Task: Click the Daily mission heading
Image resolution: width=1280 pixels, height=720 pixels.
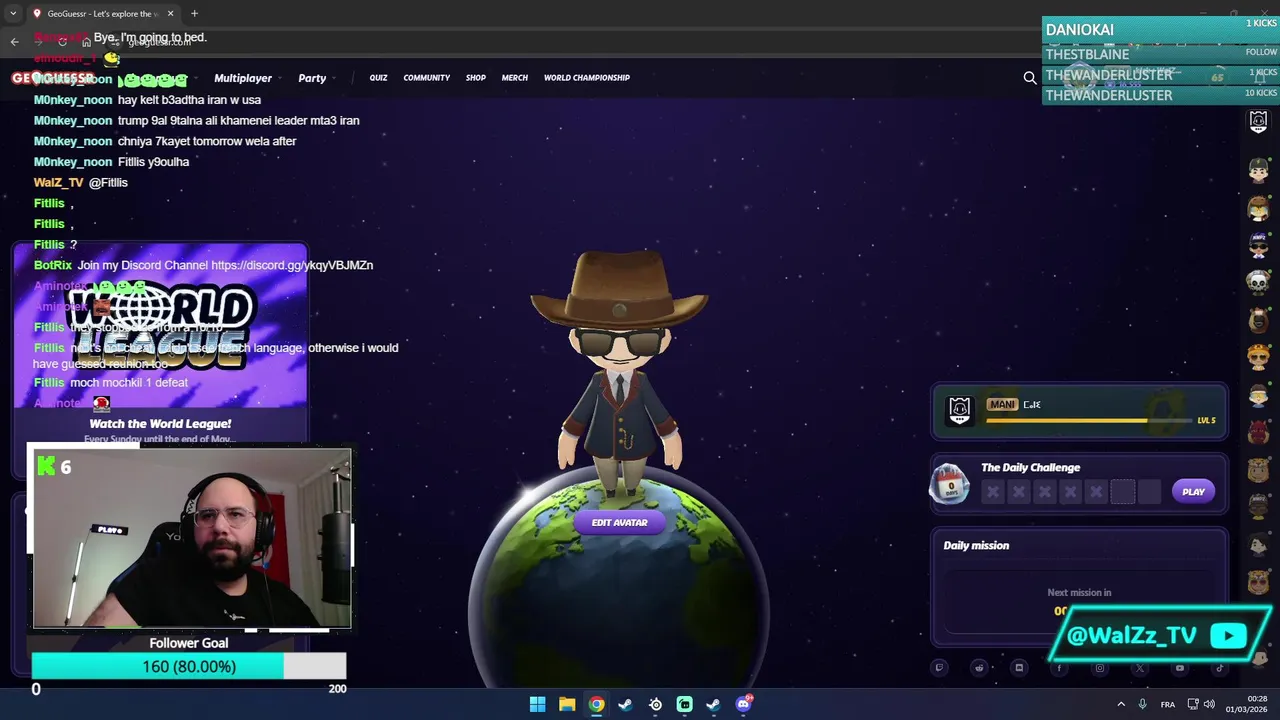Action: [x=976, y=545]
